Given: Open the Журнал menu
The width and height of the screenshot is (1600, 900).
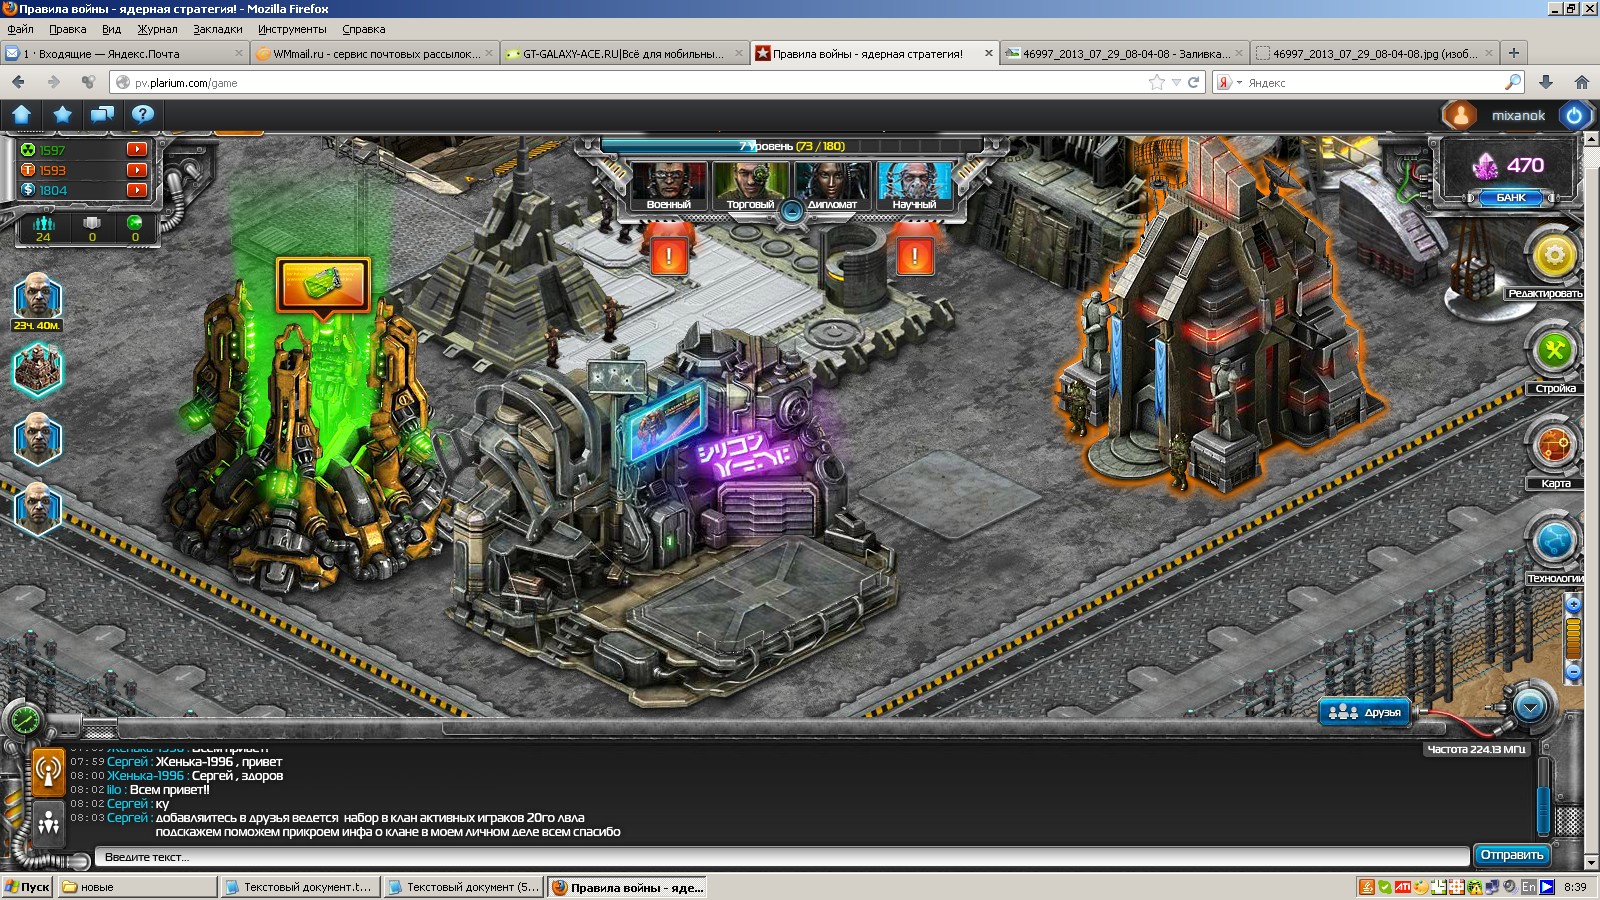Looking at the screenshot, I should (x=157, y=29).
